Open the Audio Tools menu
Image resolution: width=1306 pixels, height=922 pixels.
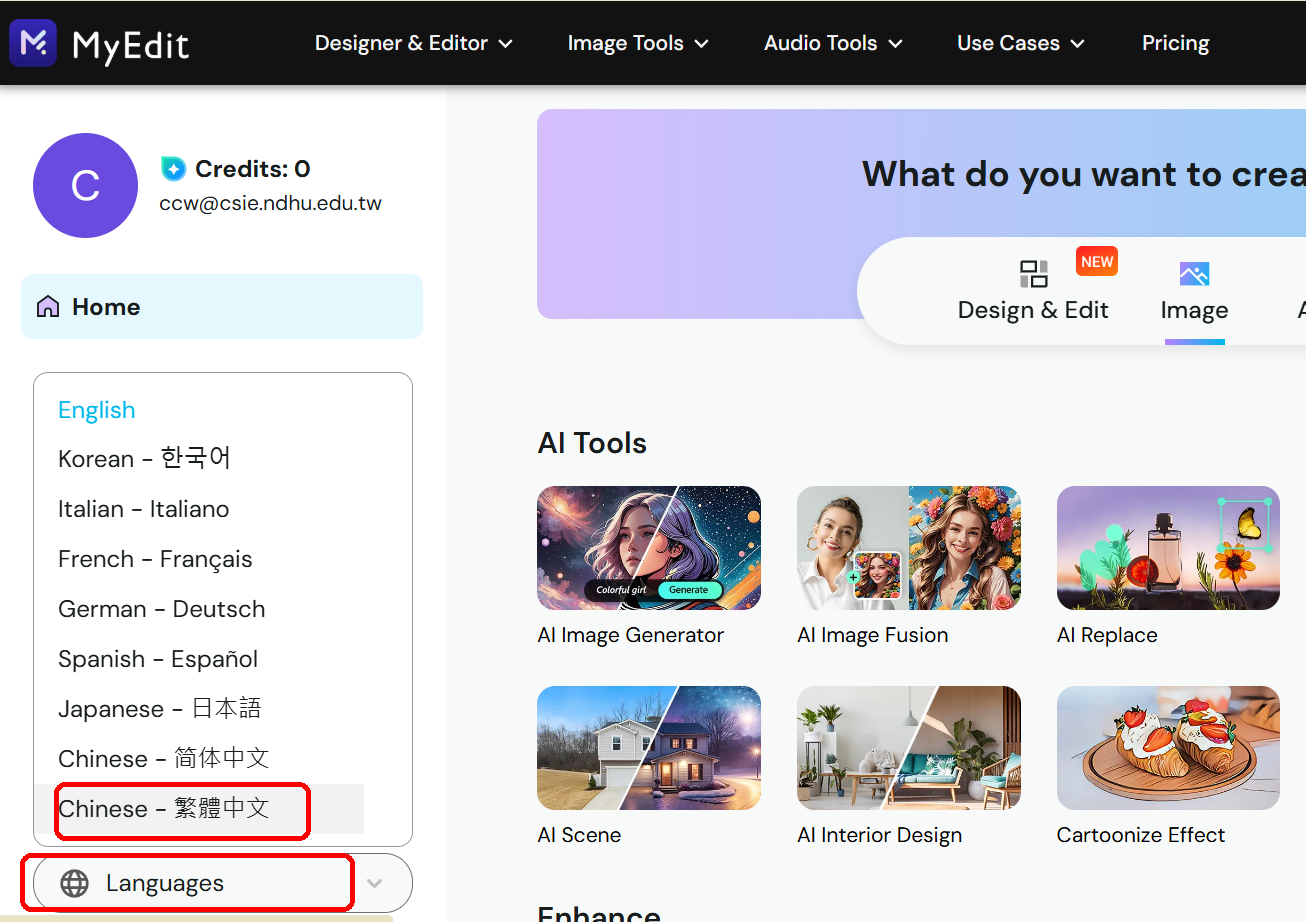coord(833,43)
